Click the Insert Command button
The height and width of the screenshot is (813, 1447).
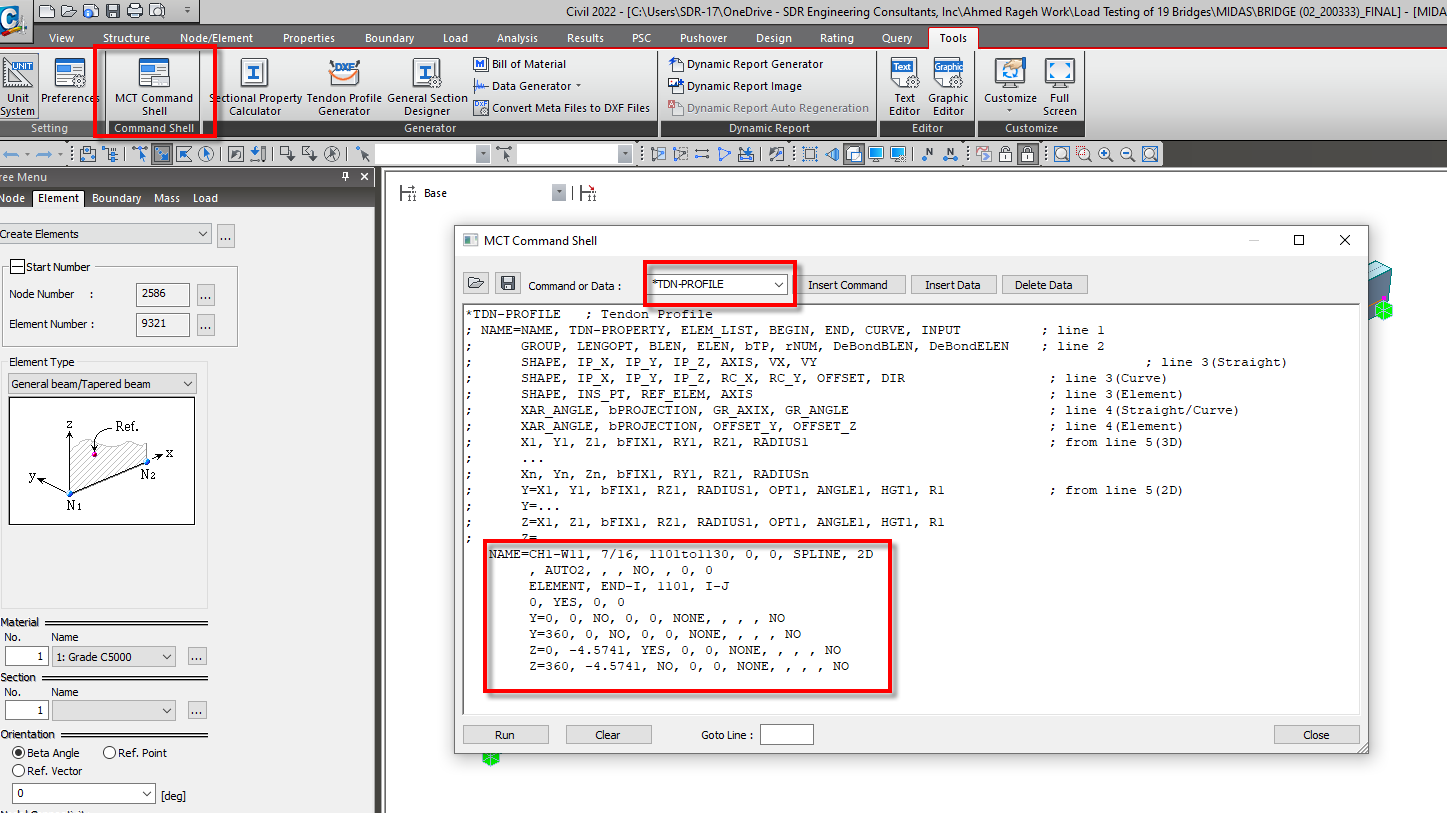click(847, 285)
